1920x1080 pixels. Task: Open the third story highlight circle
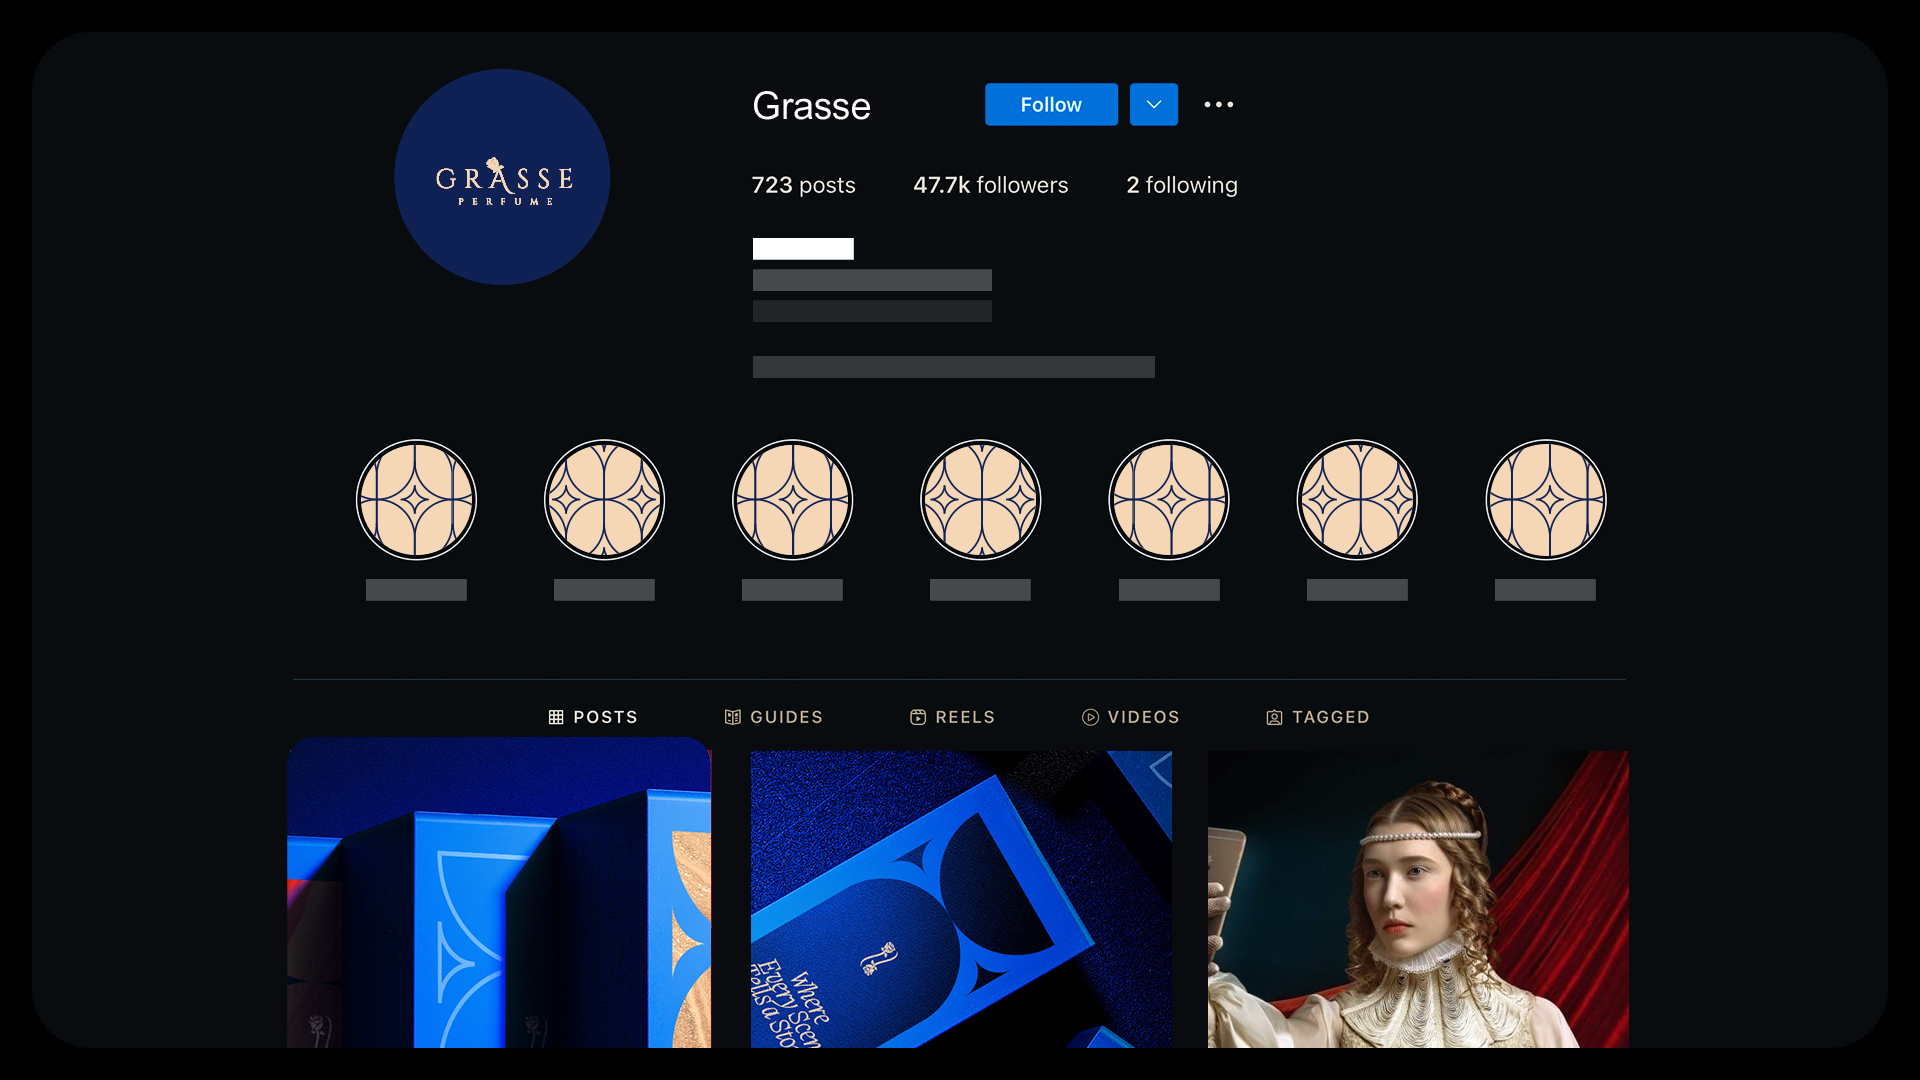(792, 500)
